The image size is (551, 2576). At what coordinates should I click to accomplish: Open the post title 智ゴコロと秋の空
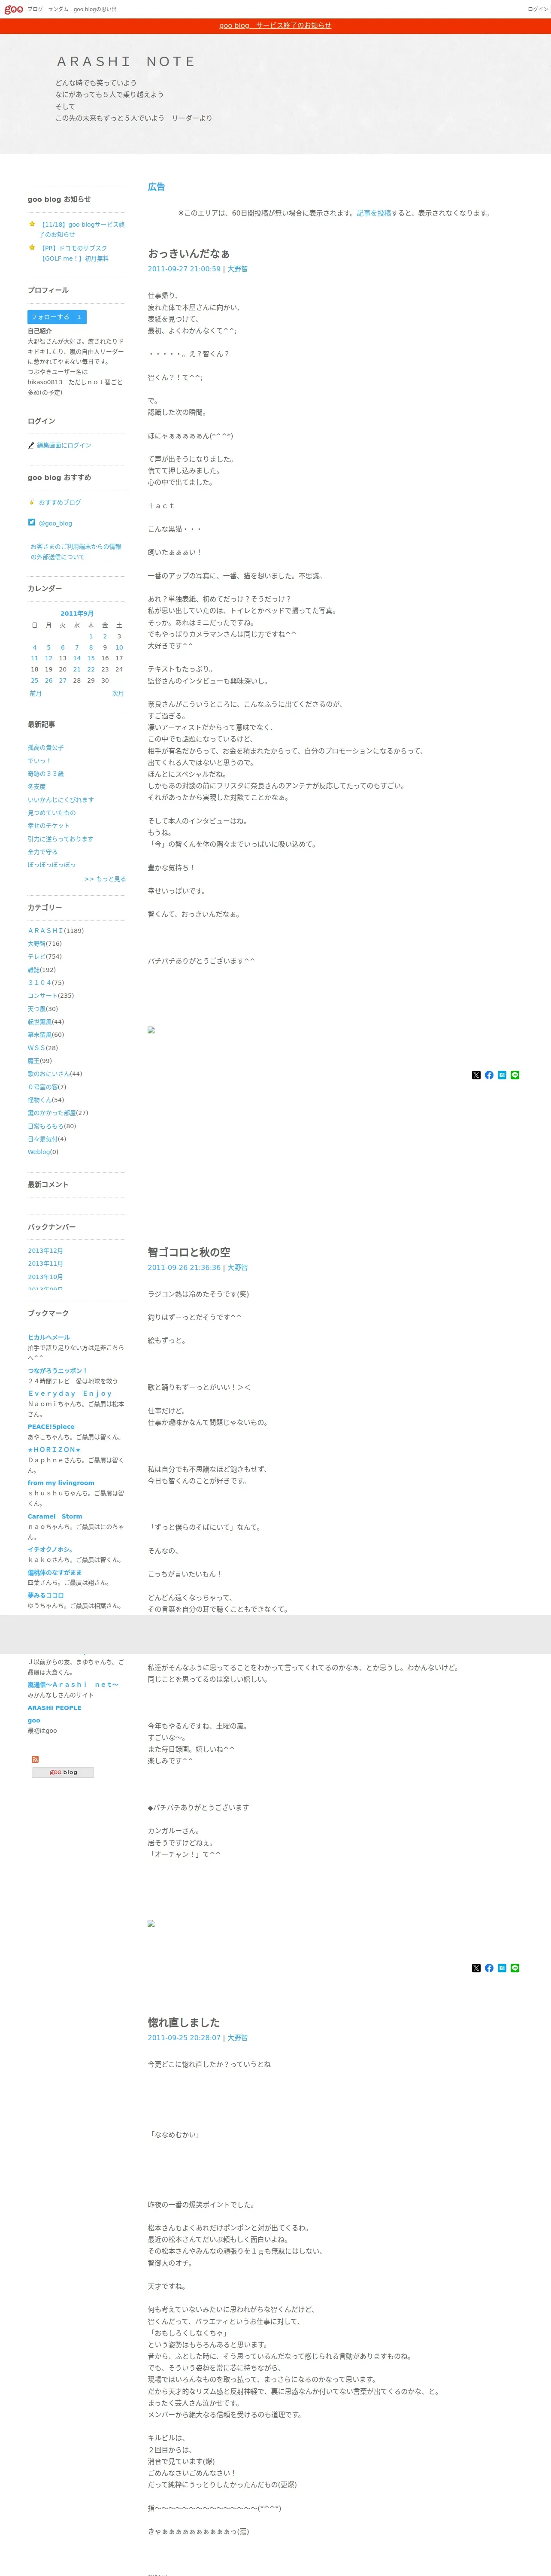click(x=189, y=1252)
